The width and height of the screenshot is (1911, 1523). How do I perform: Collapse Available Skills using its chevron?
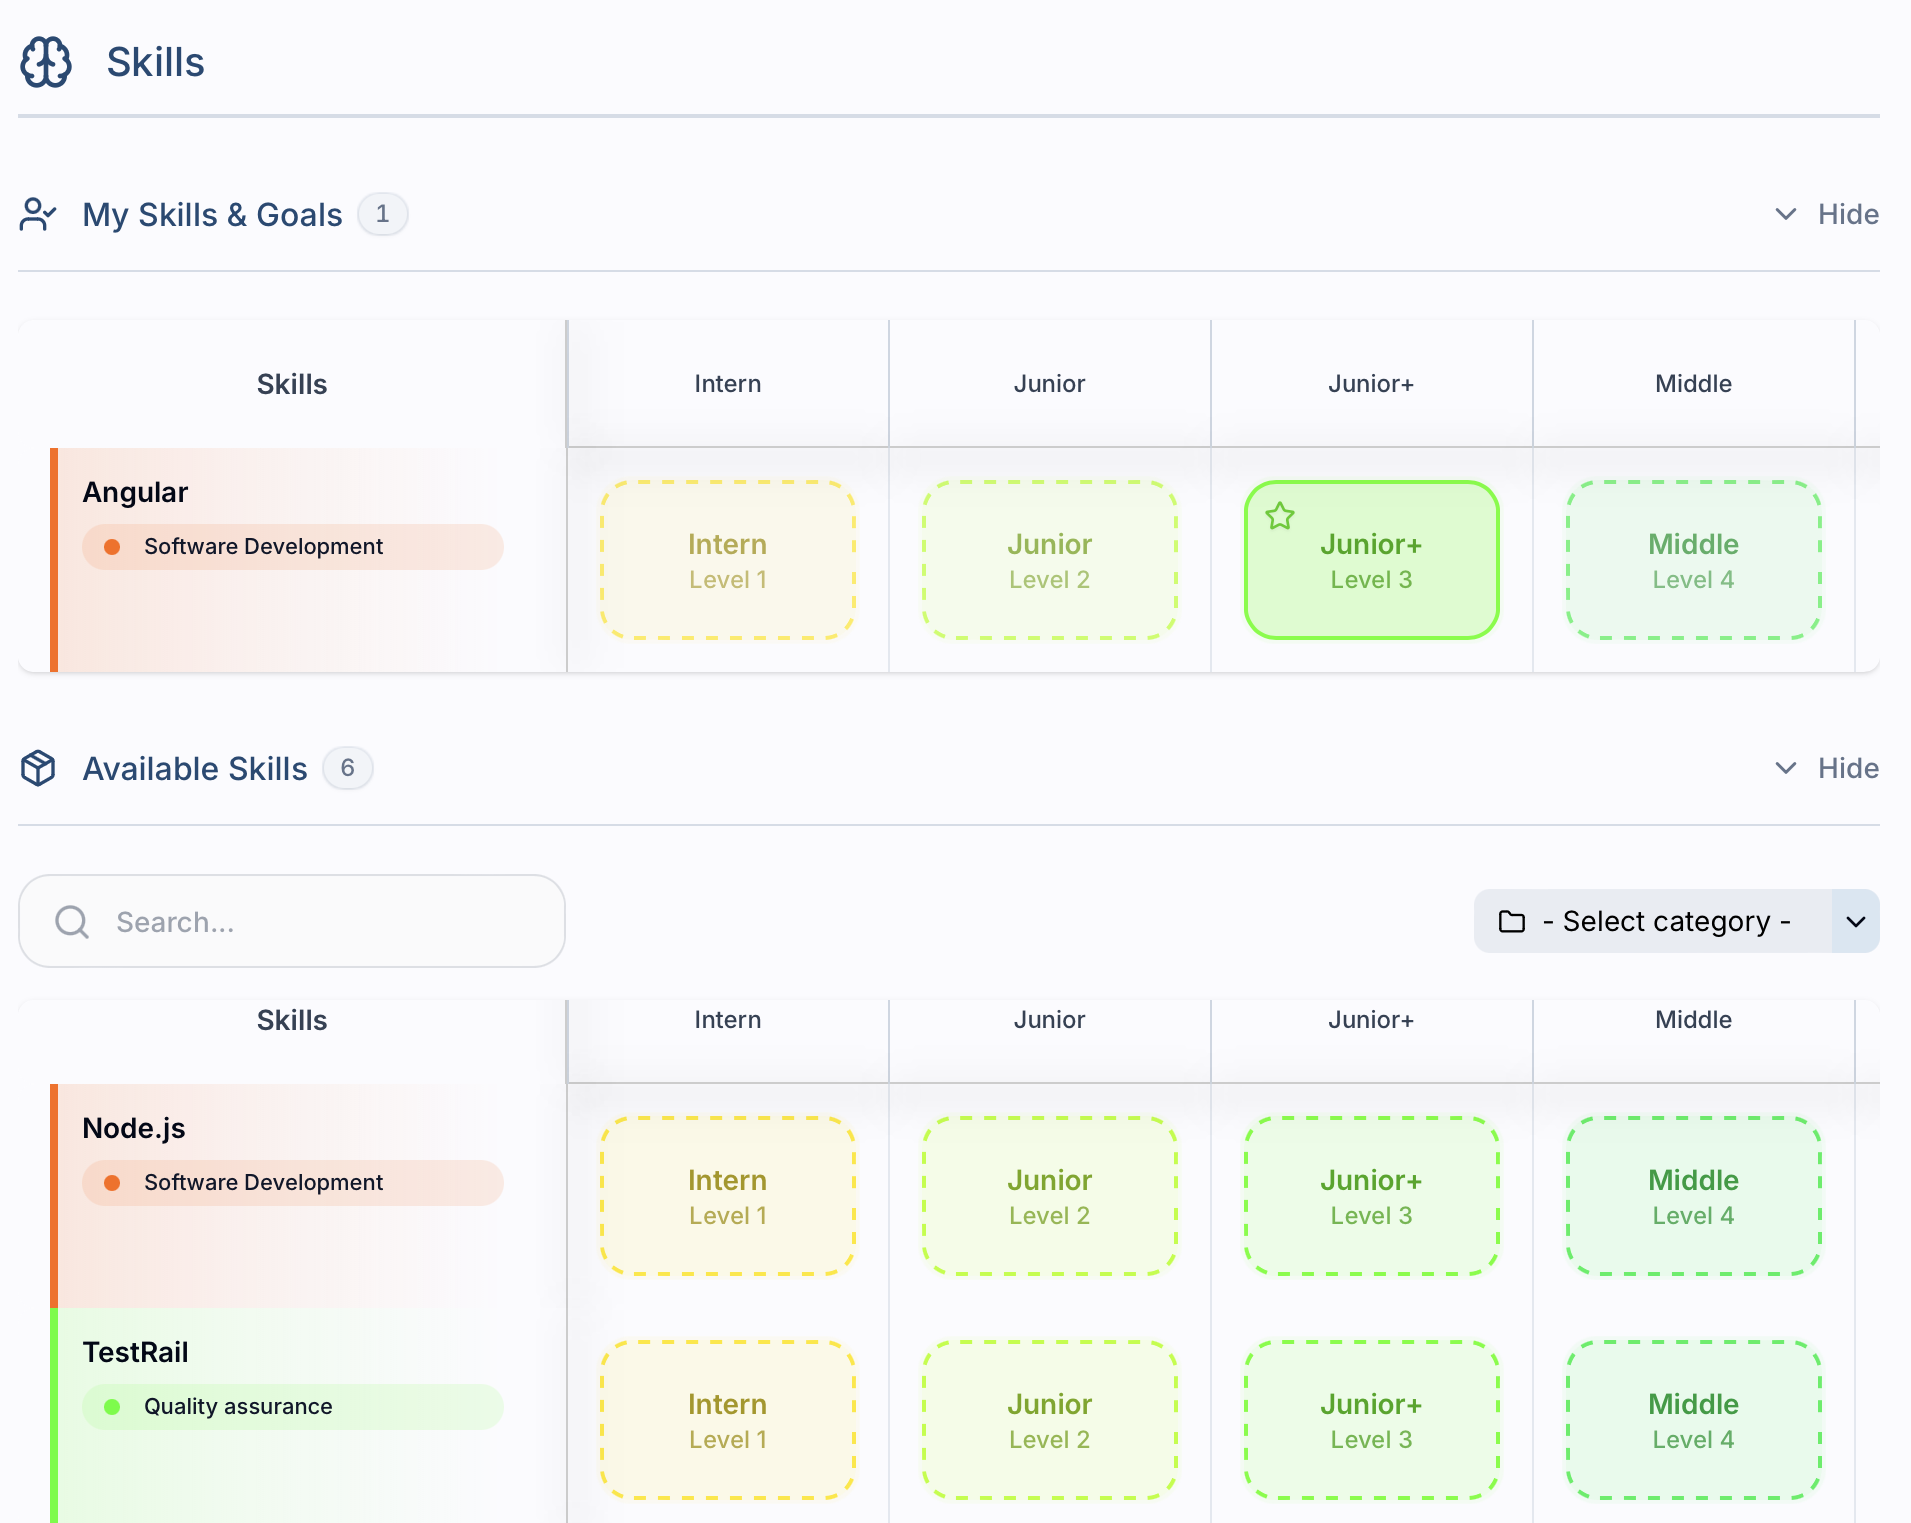click(1786, 768)
